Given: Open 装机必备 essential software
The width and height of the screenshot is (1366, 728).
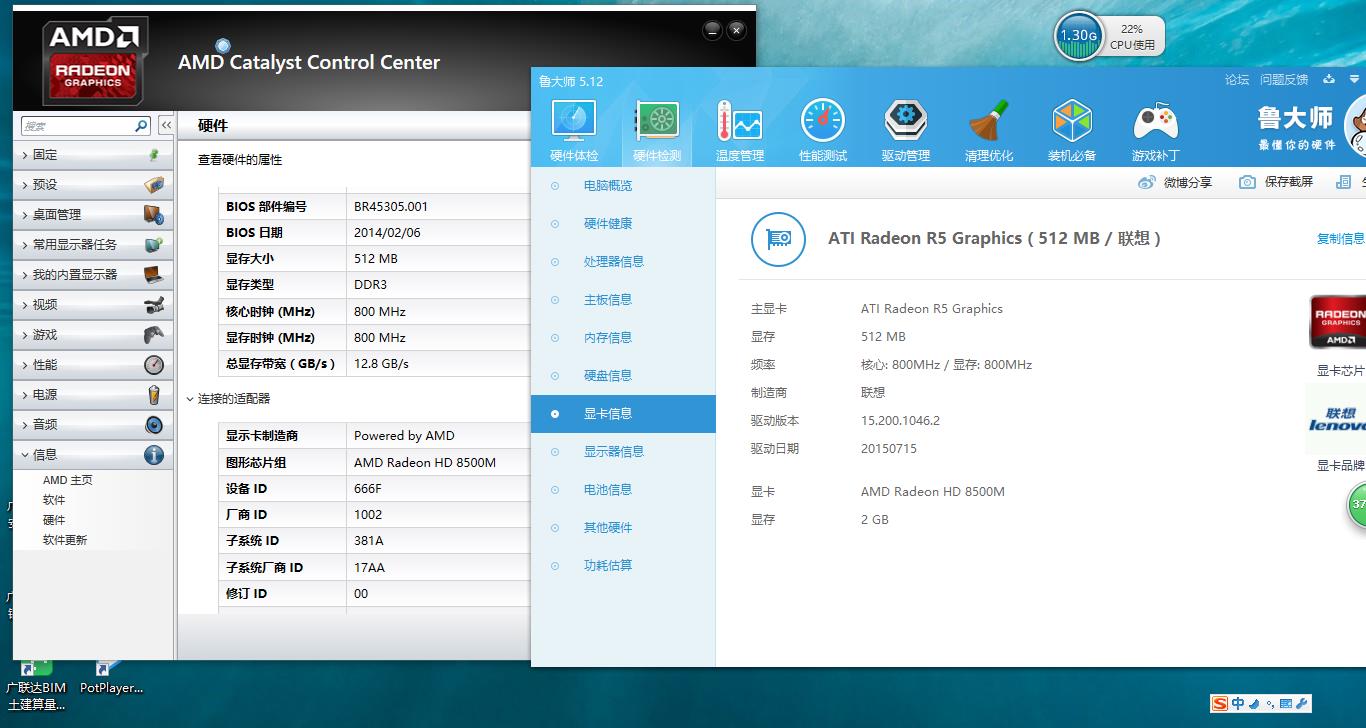Looking at the screenshot, I should click(1072, 131).
